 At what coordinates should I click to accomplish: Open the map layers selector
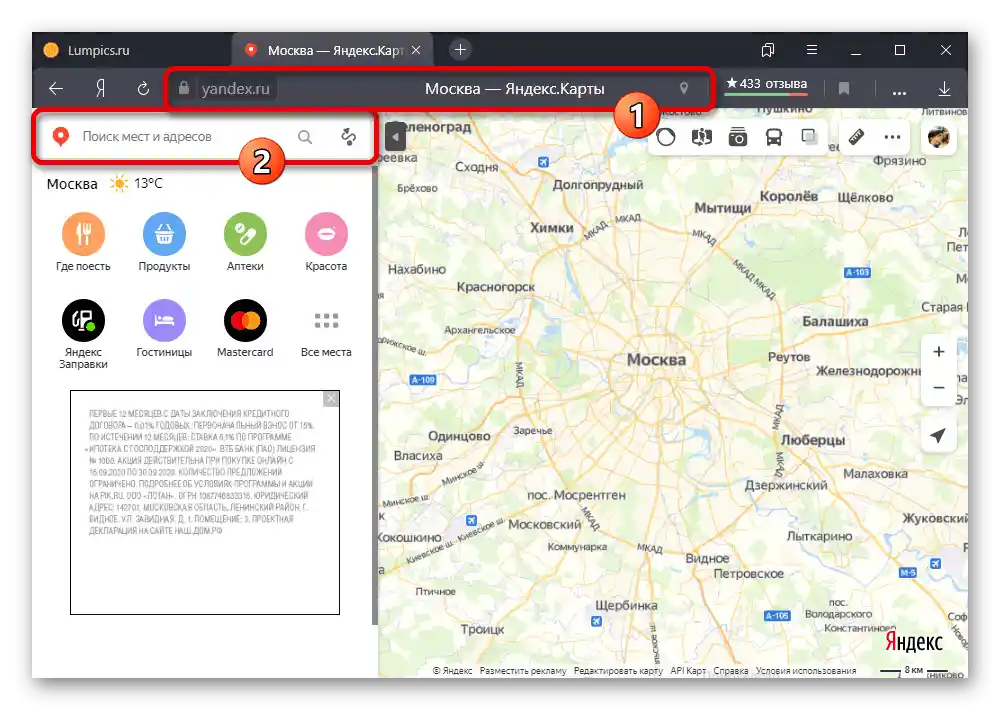809,137
